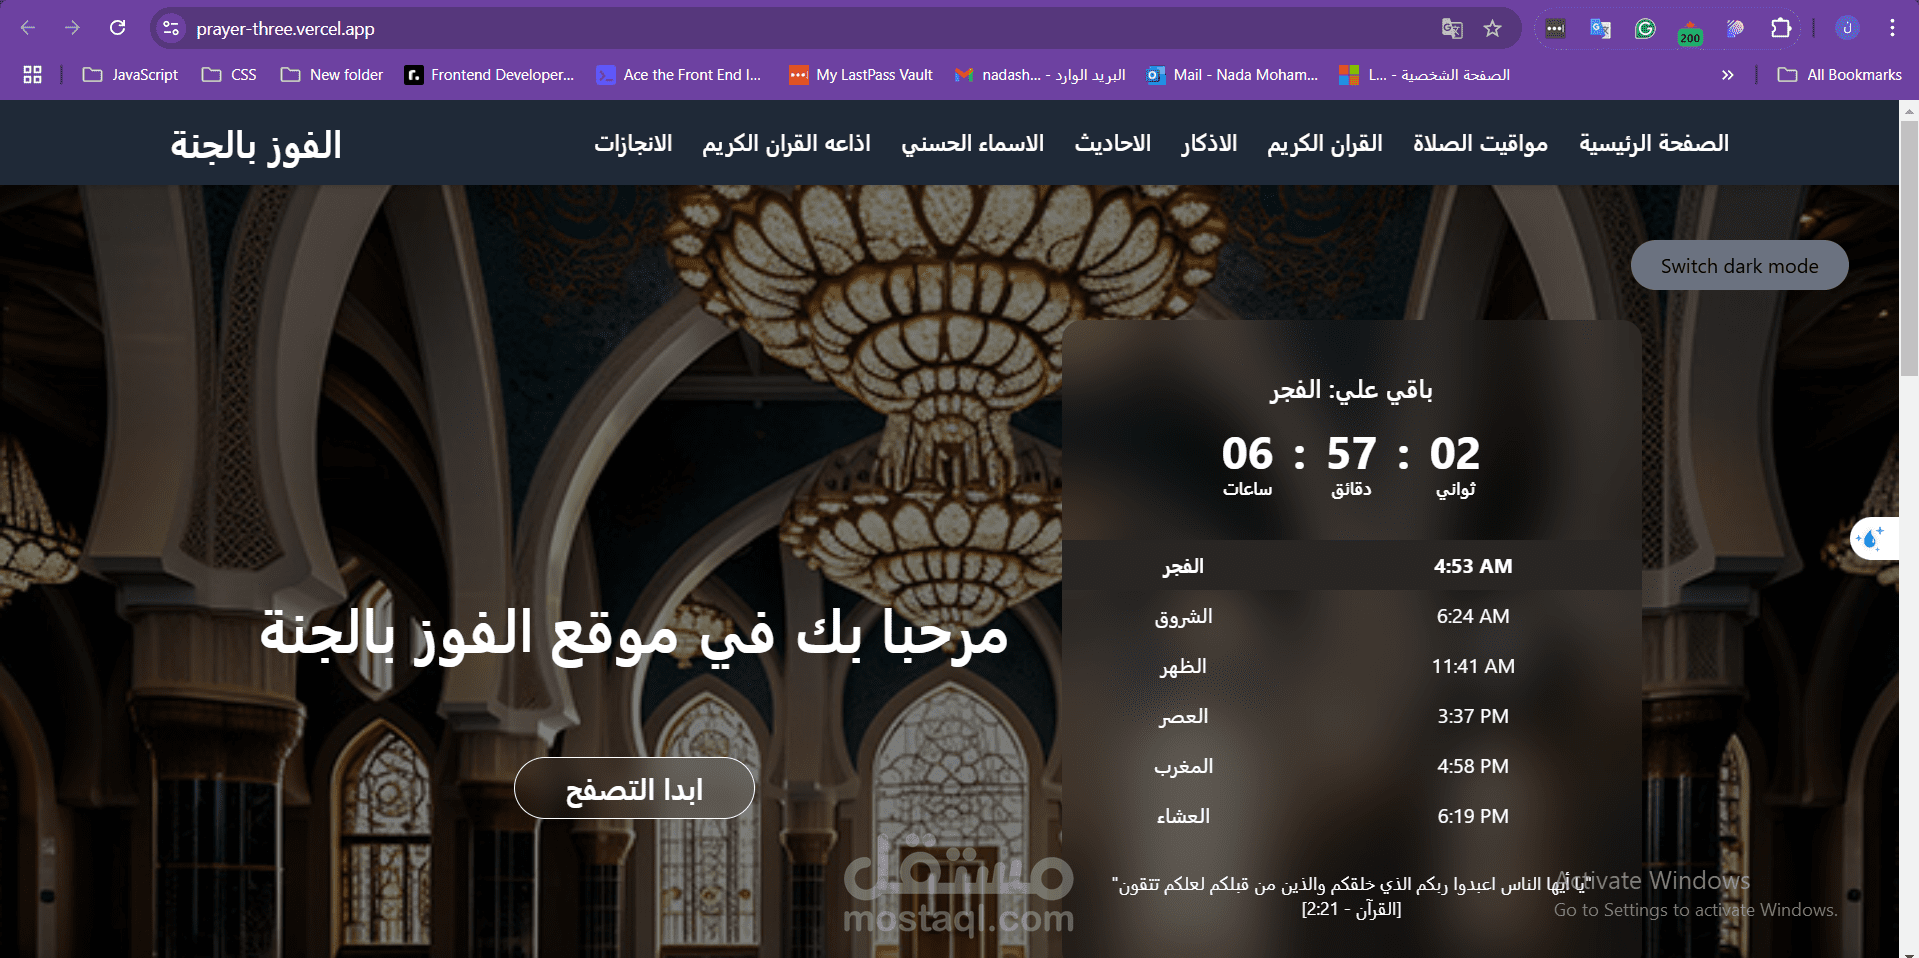Open the nadash Gmail inbox bookmark
Screen dimensions: 1919x958
click(x=1040, y=74)
